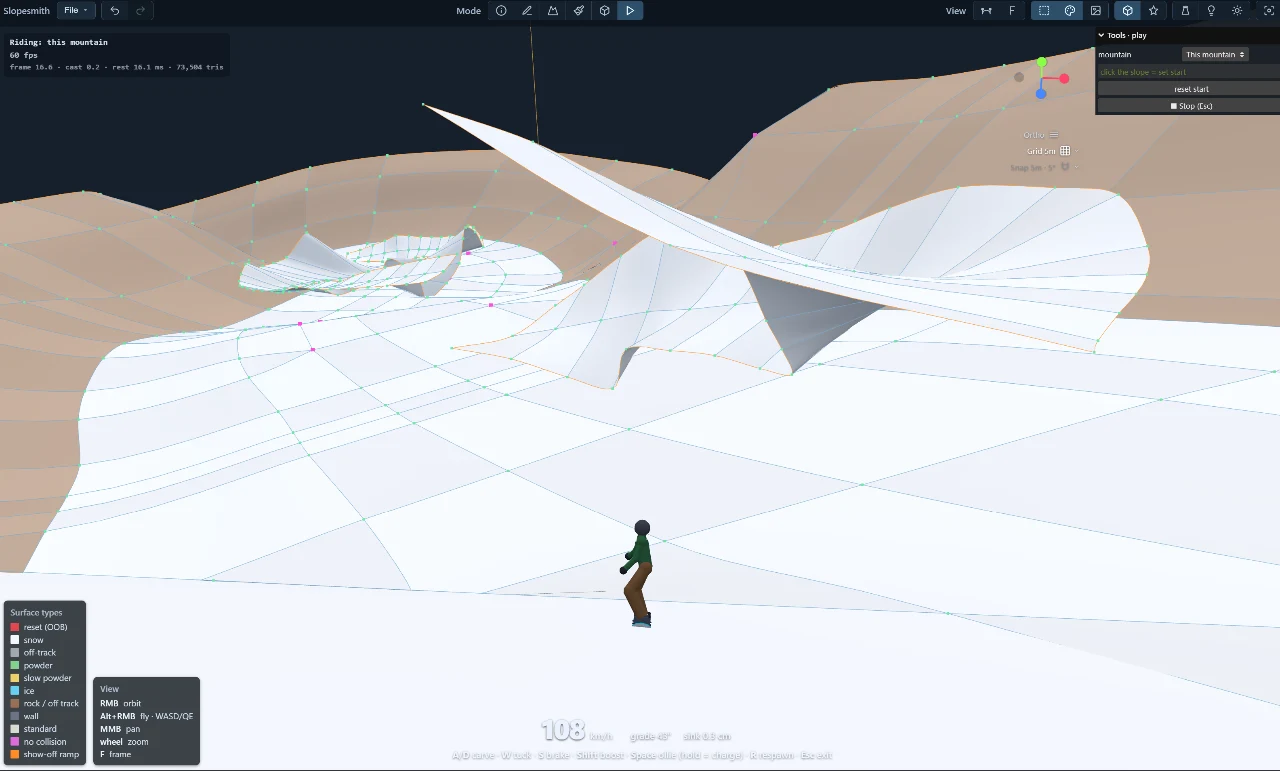The width and height of the screenshot is (1280, 771).
Task: Click the F frame view button
Action: 1012,11
